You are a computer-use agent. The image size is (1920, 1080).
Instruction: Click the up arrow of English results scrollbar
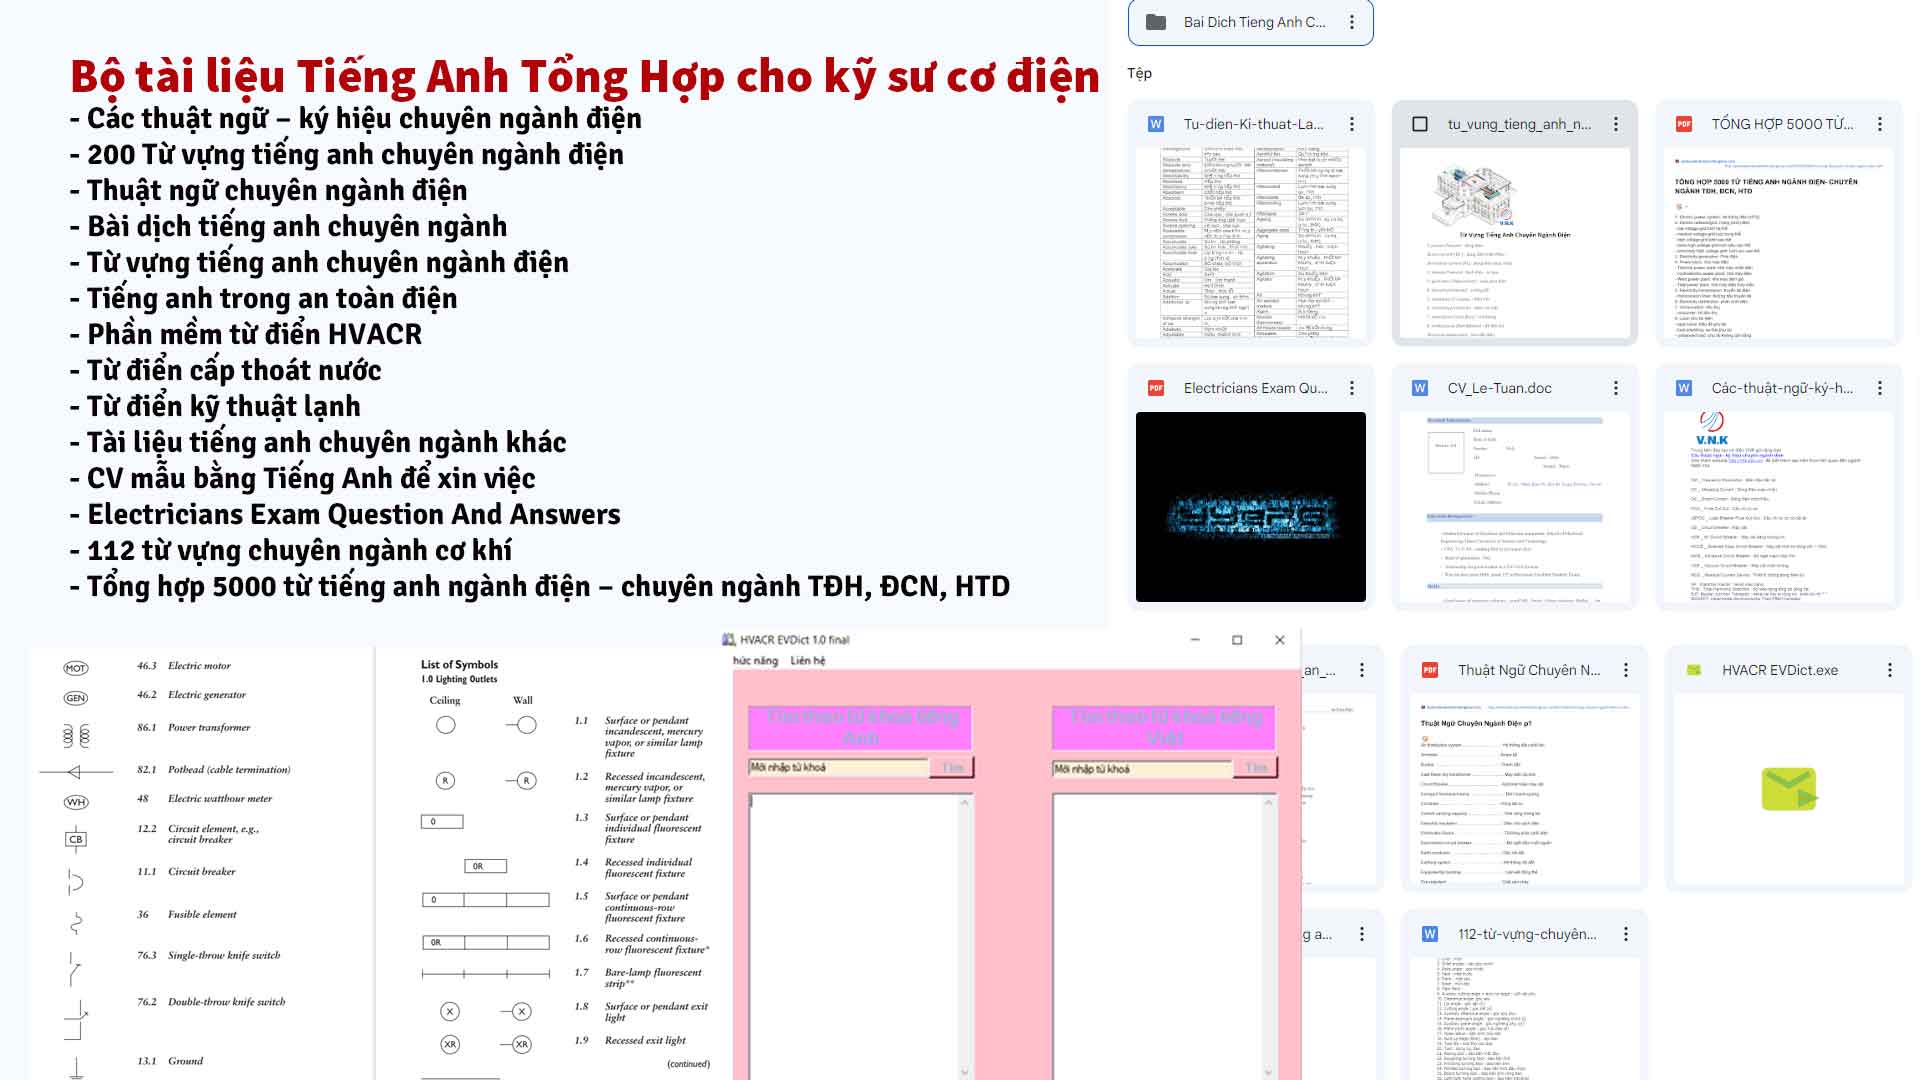click(965, 803)
